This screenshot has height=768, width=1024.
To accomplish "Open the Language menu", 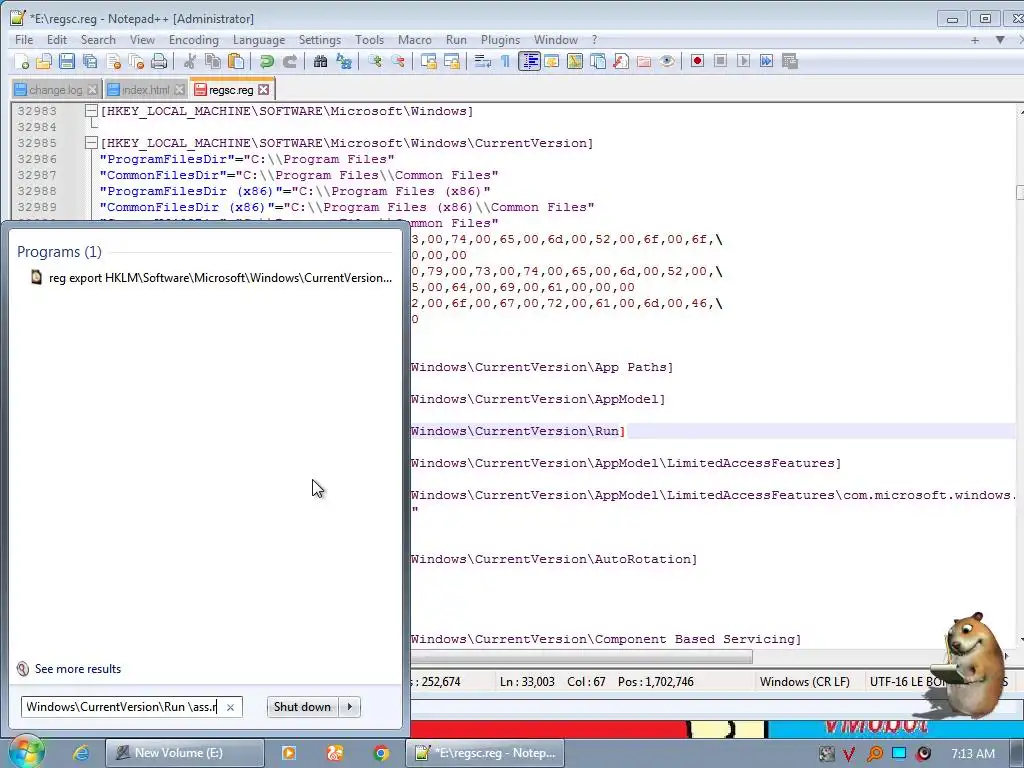I will coord(259,40).
